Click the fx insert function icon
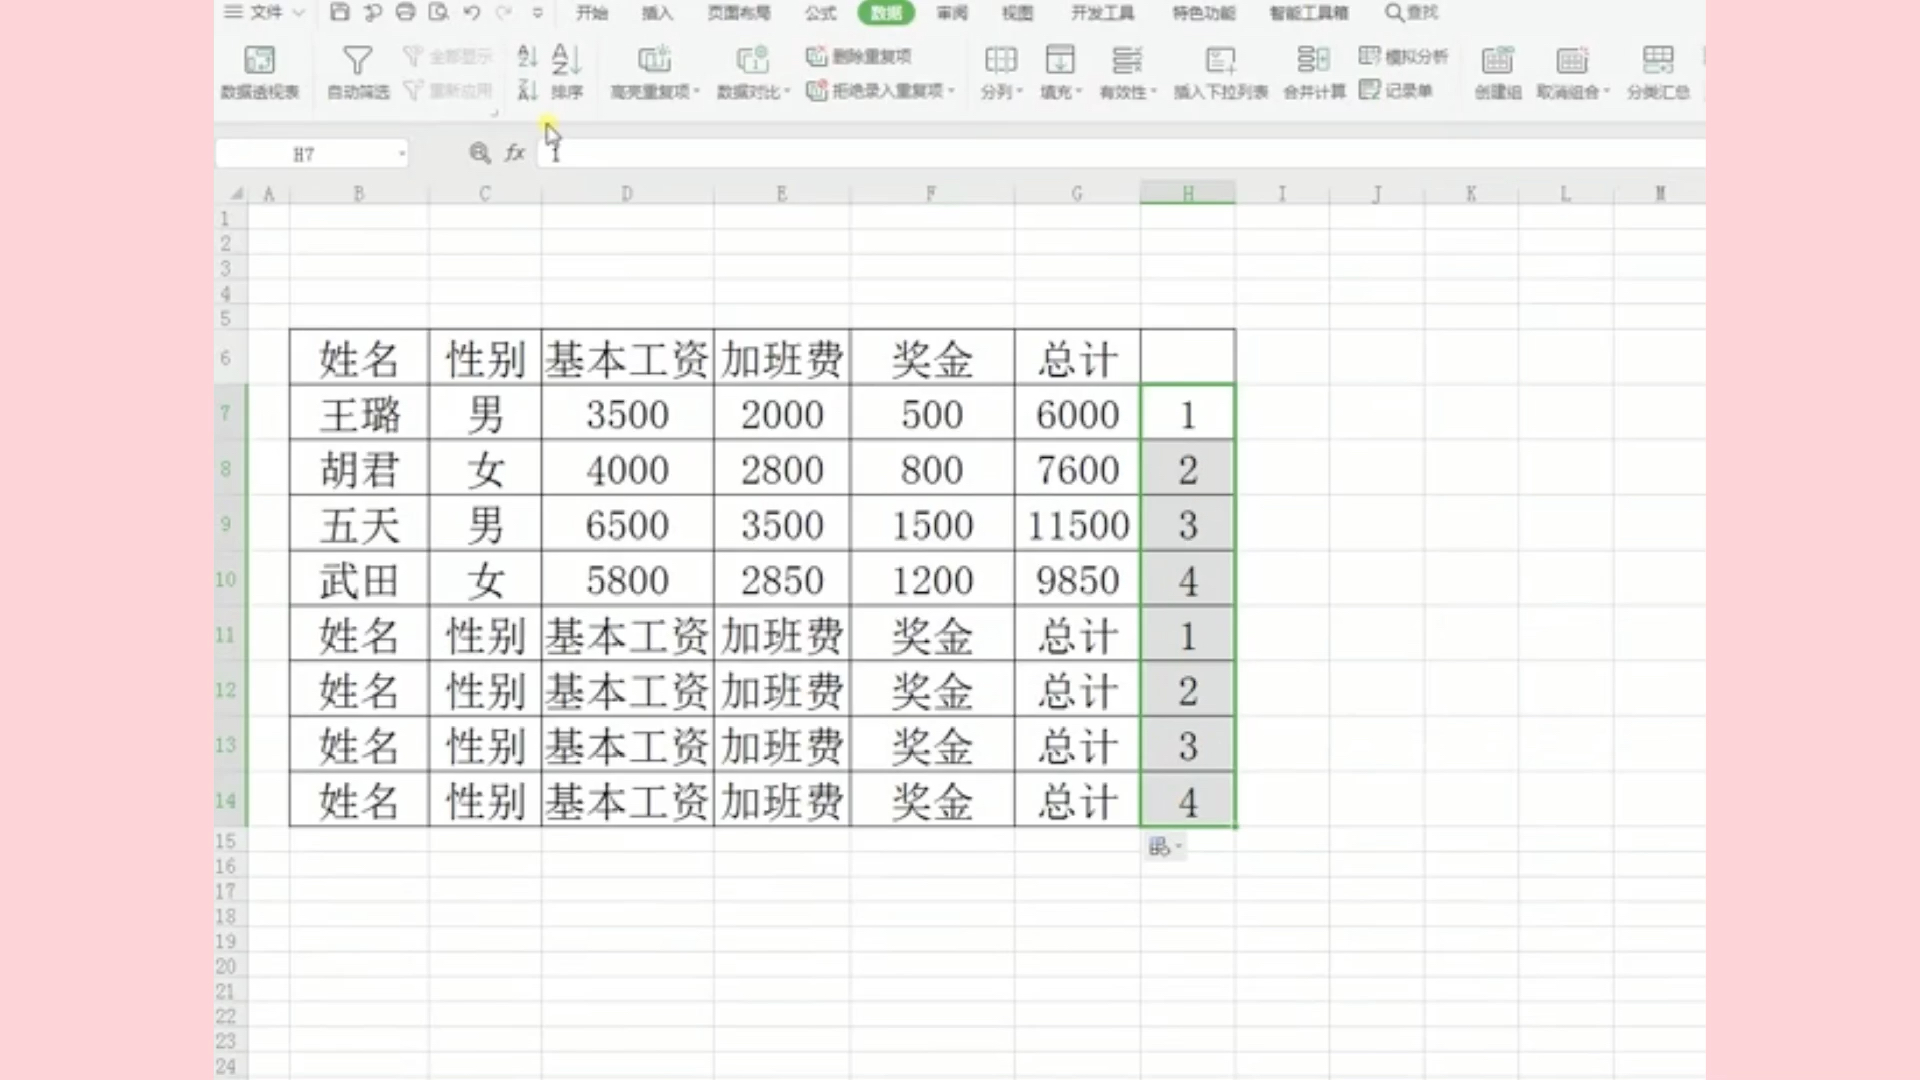 coord(515,153)
